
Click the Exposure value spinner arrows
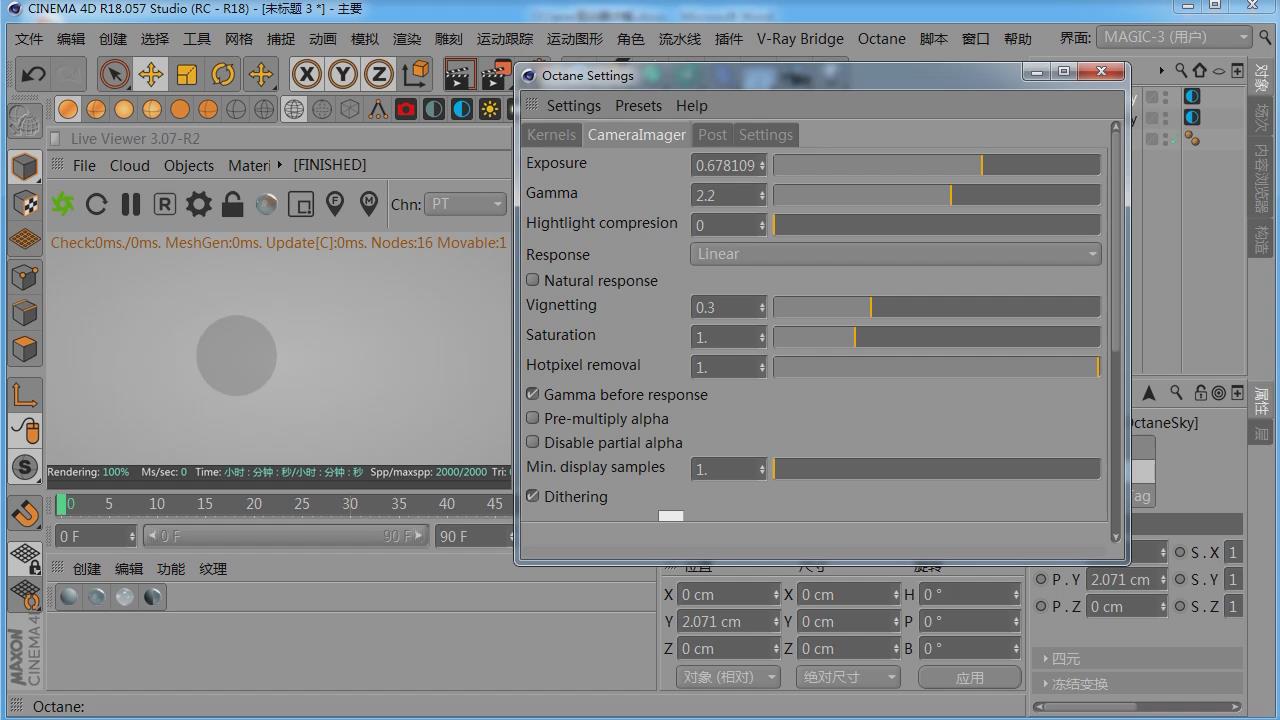coord(762,165)
